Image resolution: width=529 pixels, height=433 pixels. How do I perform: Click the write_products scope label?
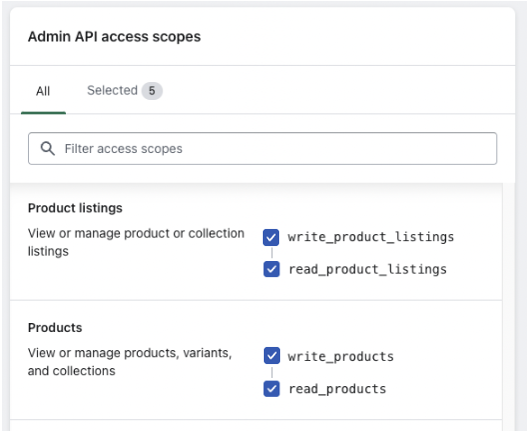pyautogui.click(x=341, y=357)
